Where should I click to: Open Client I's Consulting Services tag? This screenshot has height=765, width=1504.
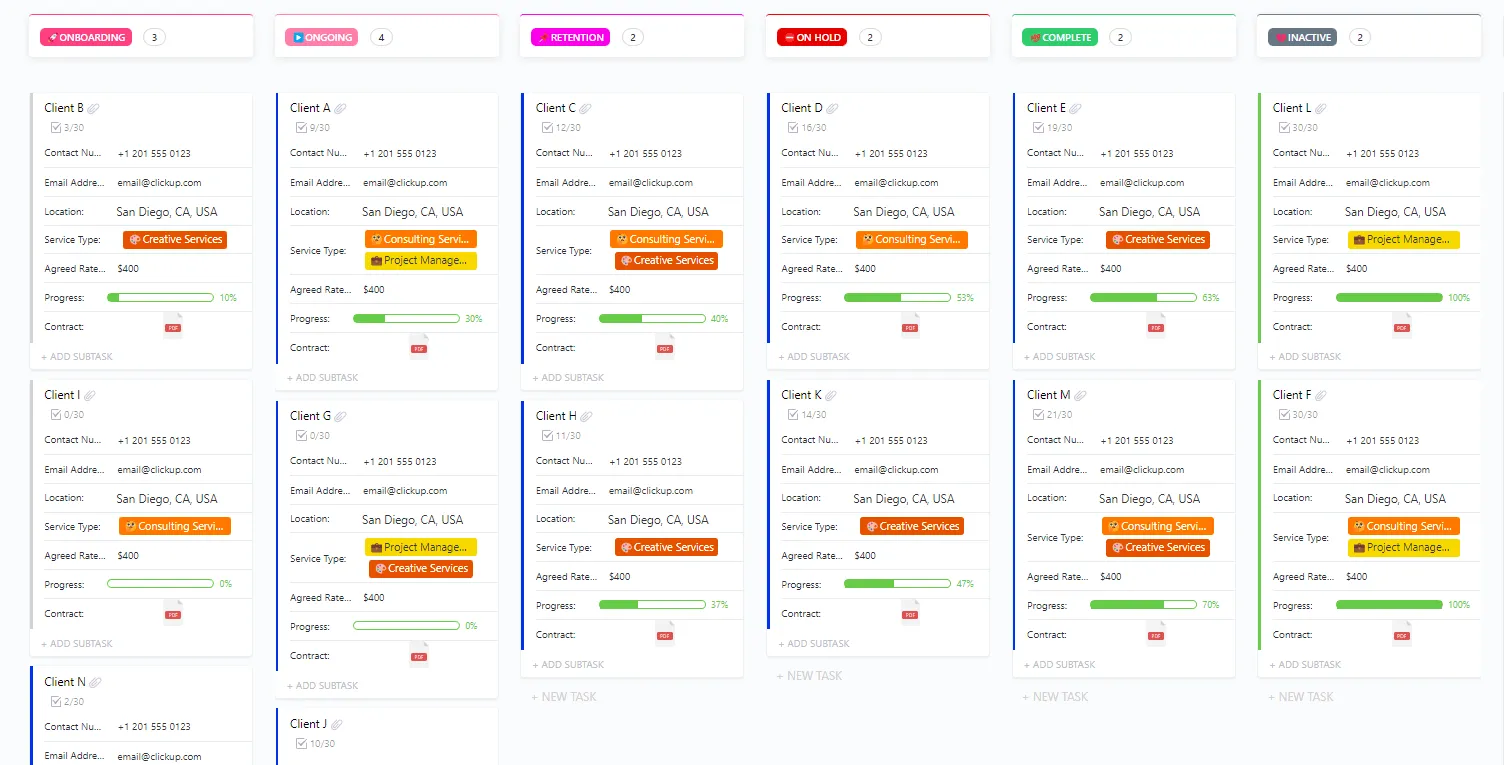click(175, 526)
